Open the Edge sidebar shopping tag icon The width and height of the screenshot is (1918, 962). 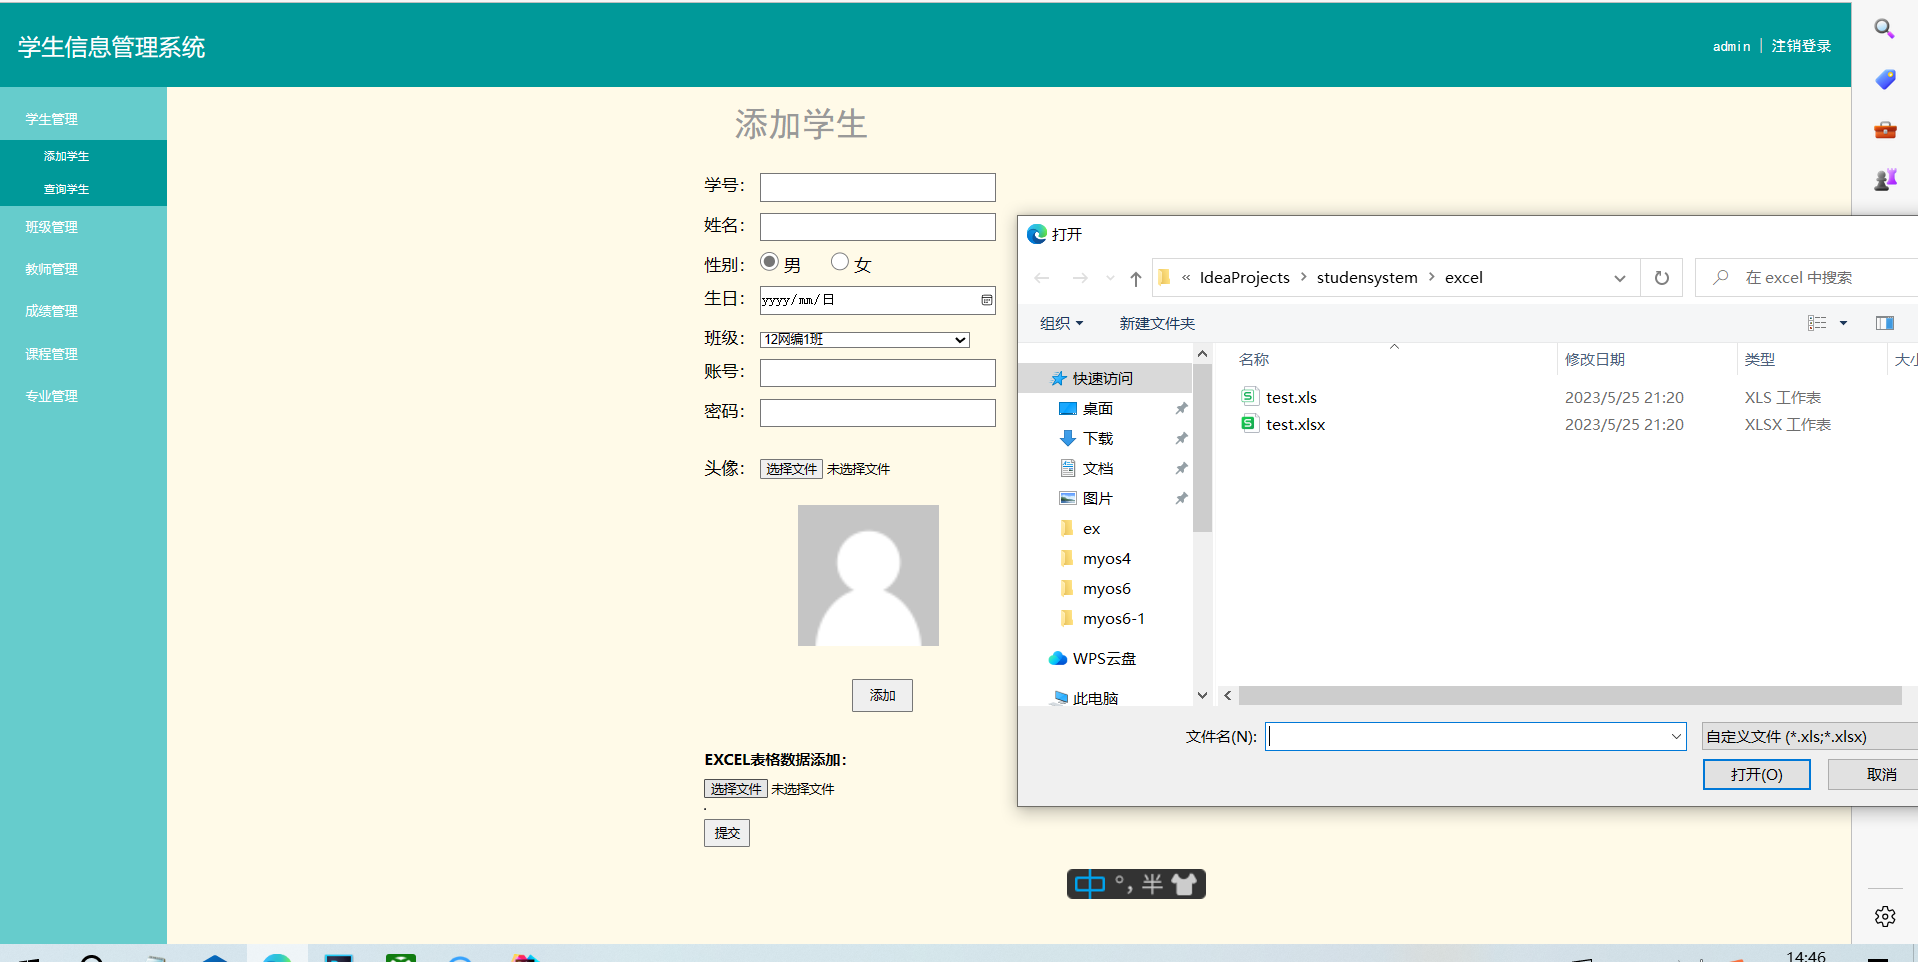1885,79
